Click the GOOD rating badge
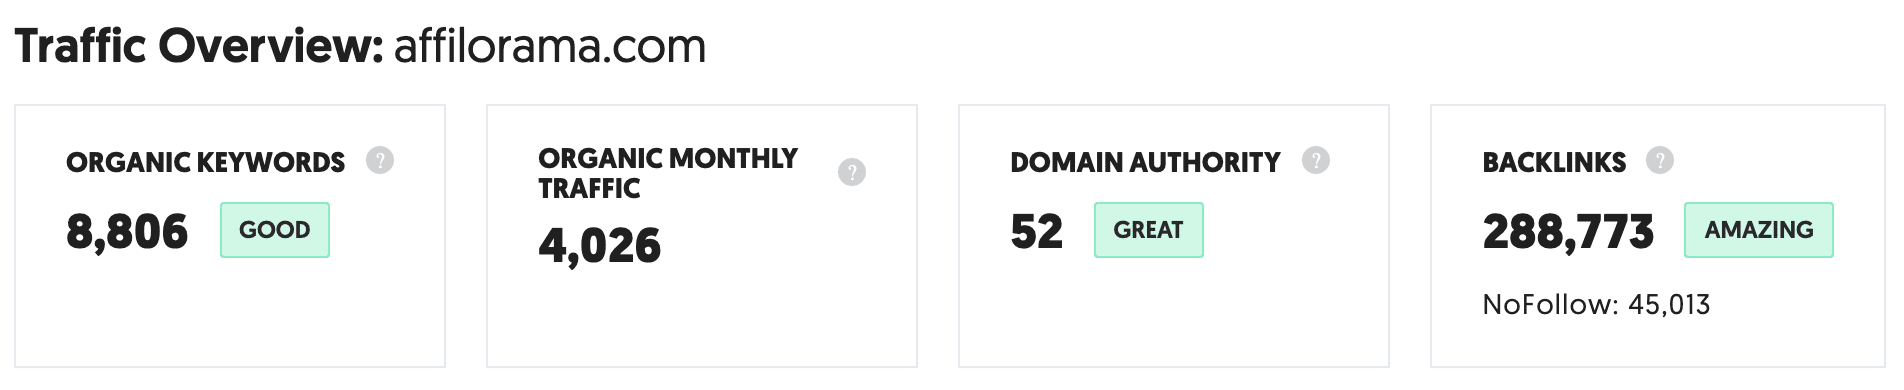 click(275, 230)
